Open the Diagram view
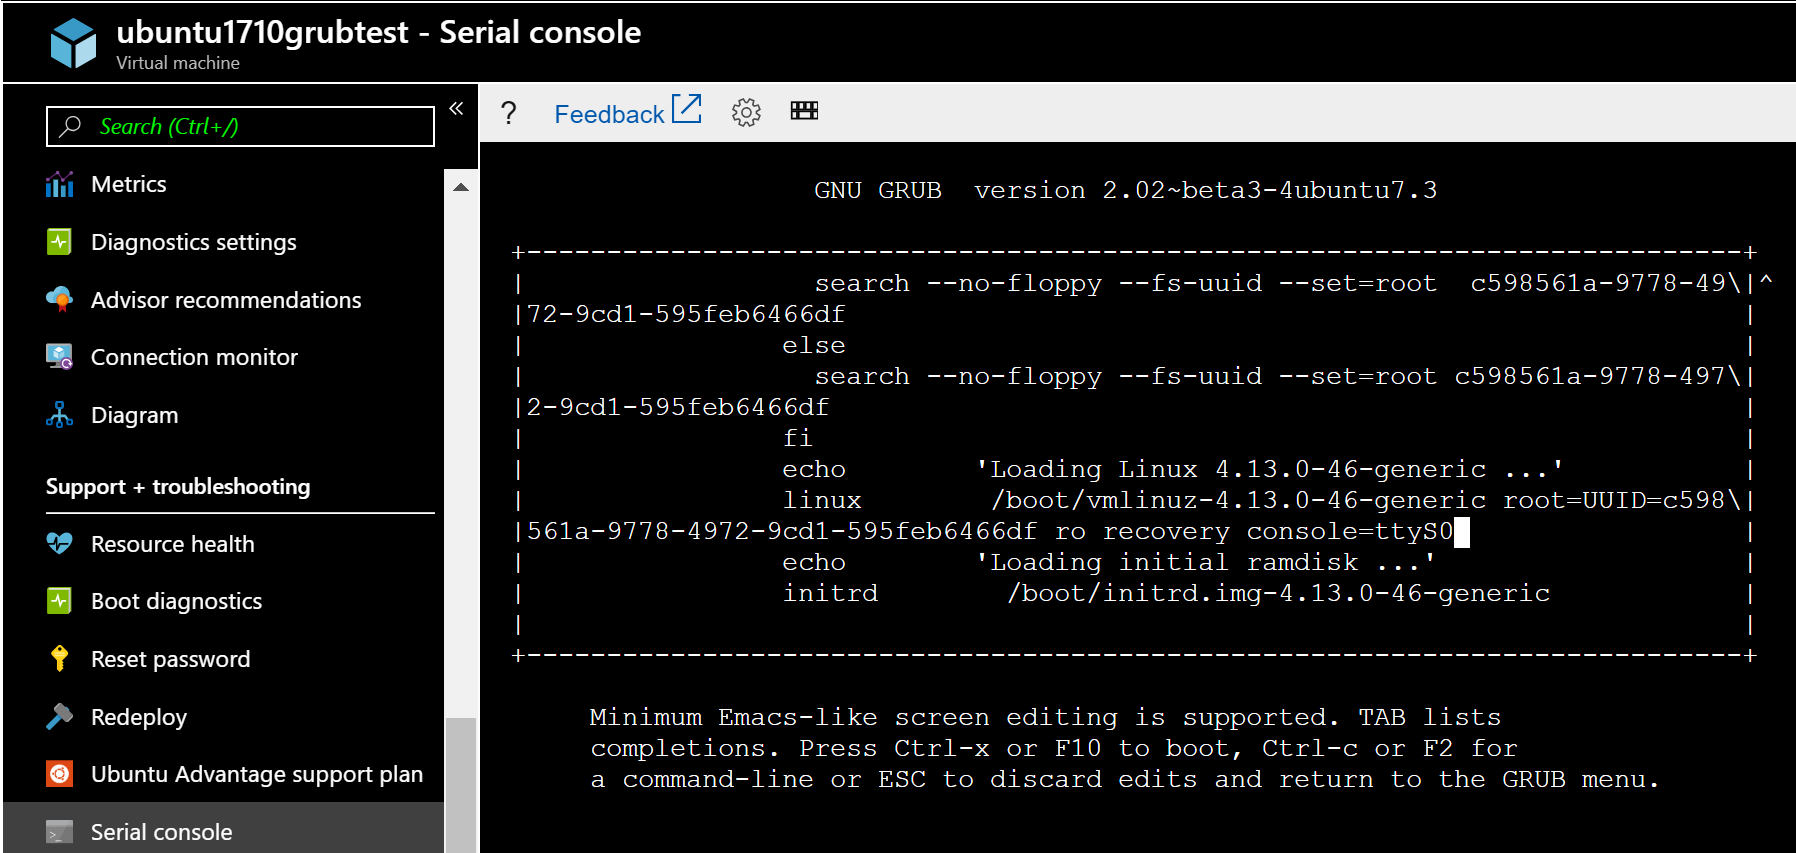The height and width of the screenshot is (853, 1796). pyautogui.click(x=134, y=415)
